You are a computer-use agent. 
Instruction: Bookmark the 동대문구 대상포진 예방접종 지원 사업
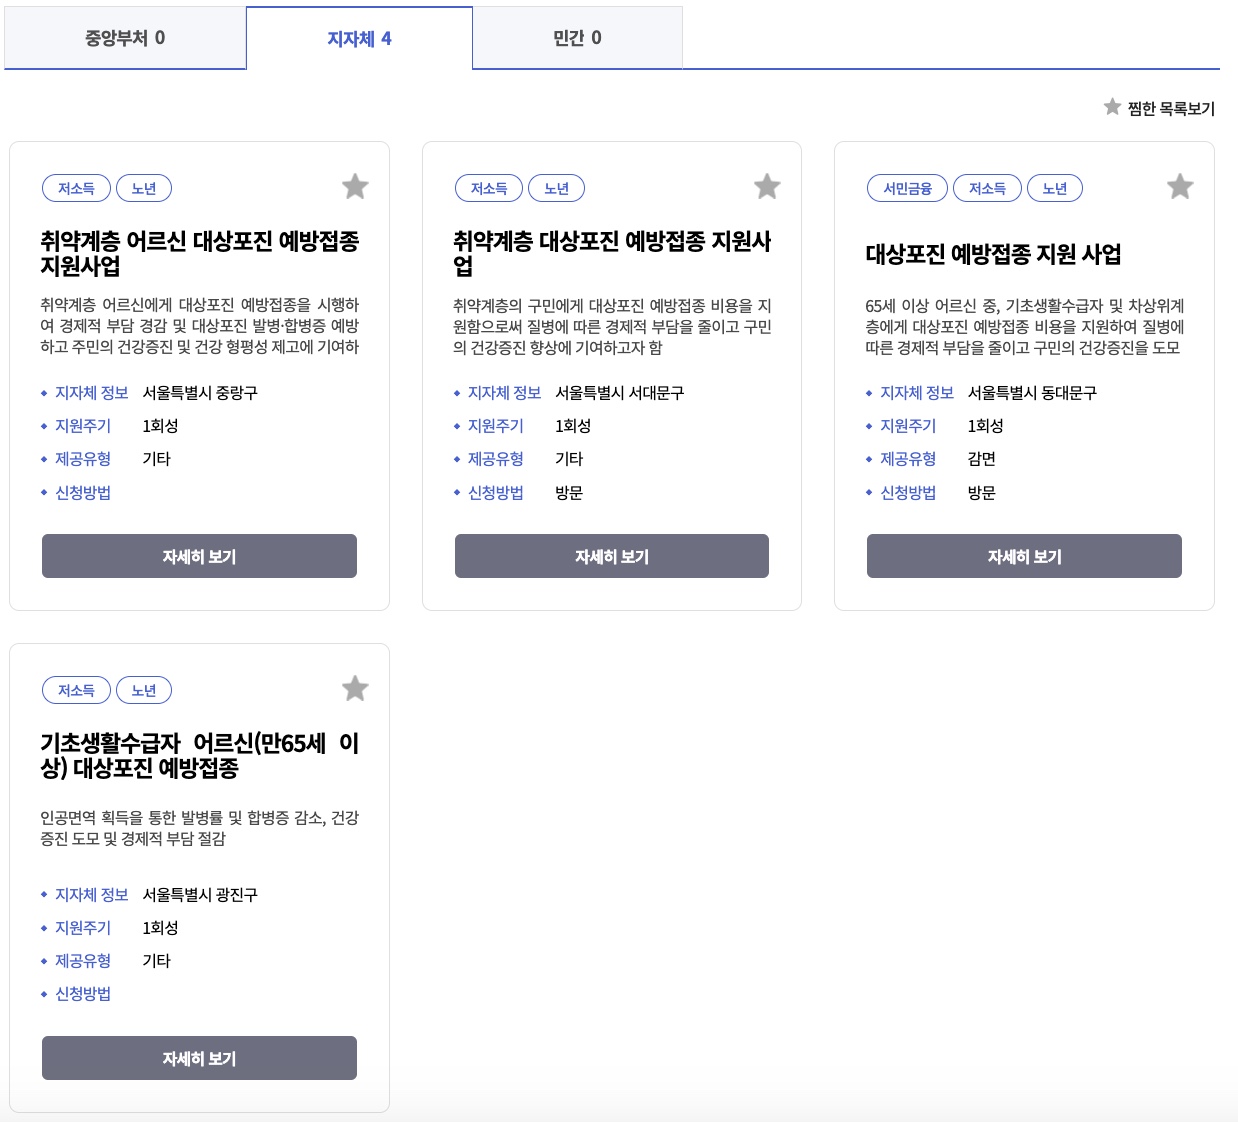coord(1180,186)
